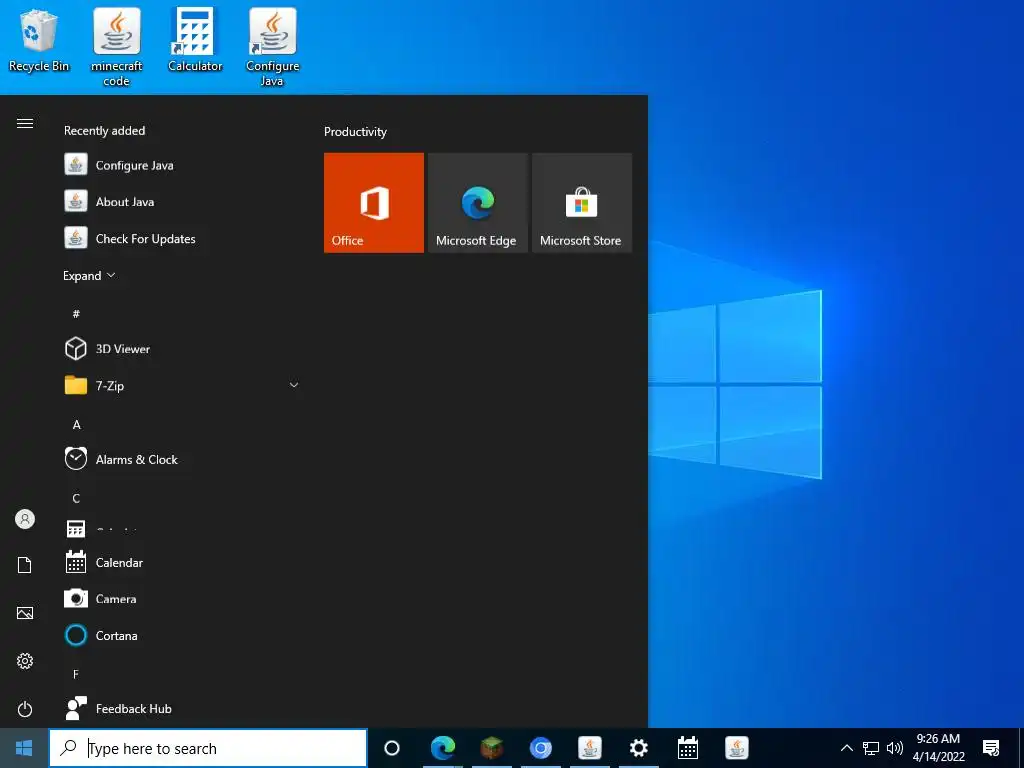This screenshot has height=768, width=1024.
Task: Click the Recently added heading
Action: (x=104, y=131)
